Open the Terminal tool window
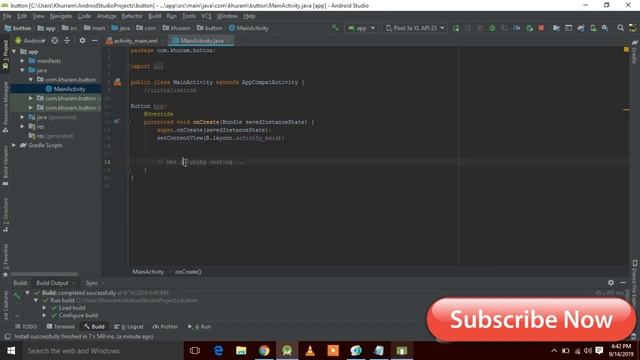The width and height of the screenshot is (640, 360). tap(61, 327)
